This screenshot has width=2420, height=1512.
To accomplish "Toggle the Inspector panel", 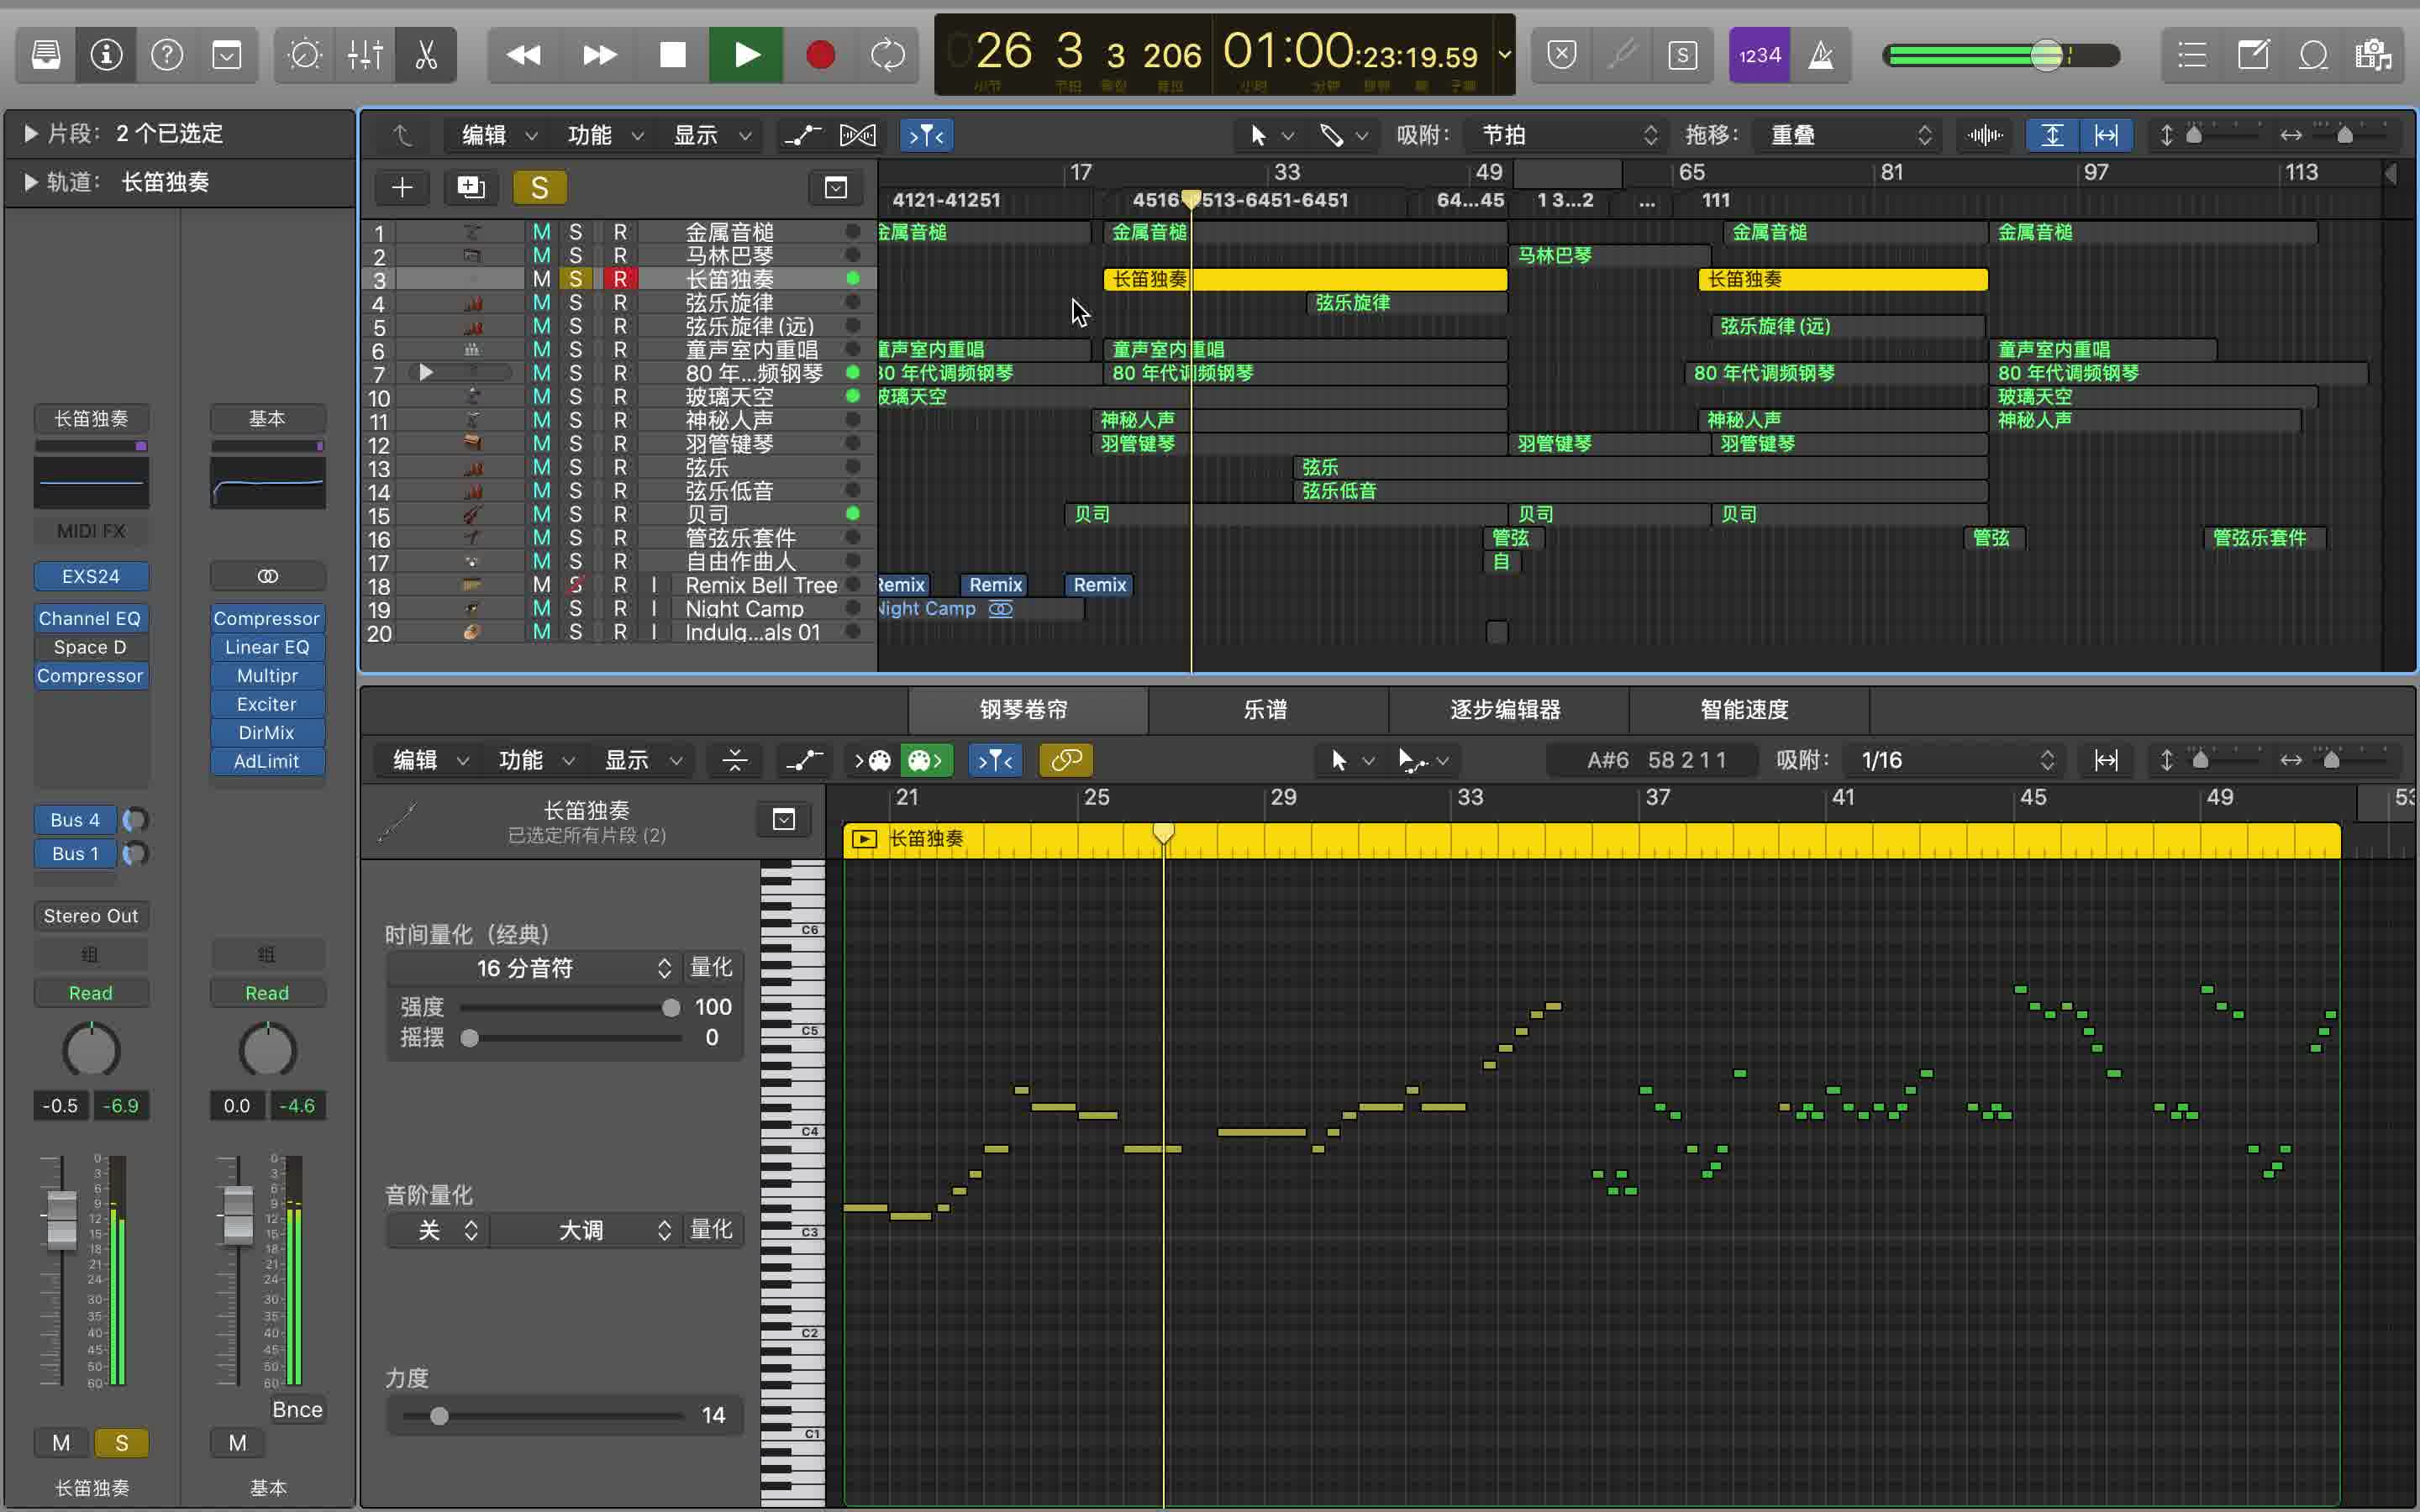I will click(x=106, y=55).
